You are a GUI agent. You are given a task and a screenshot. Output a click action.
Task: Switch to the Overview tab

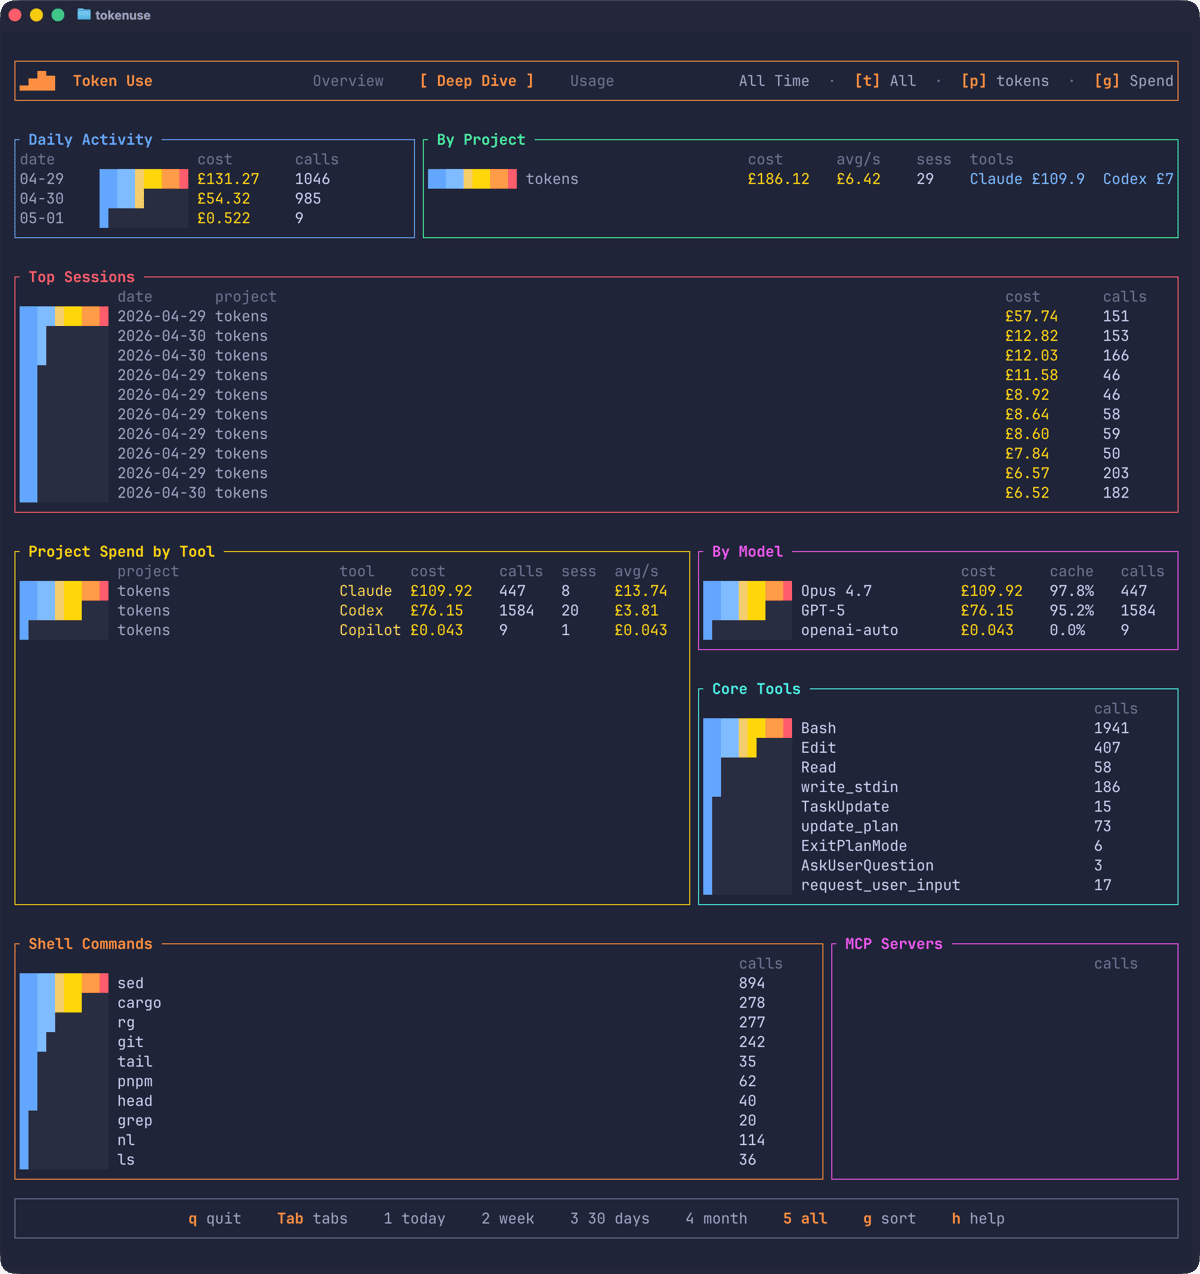pos(348,81)
